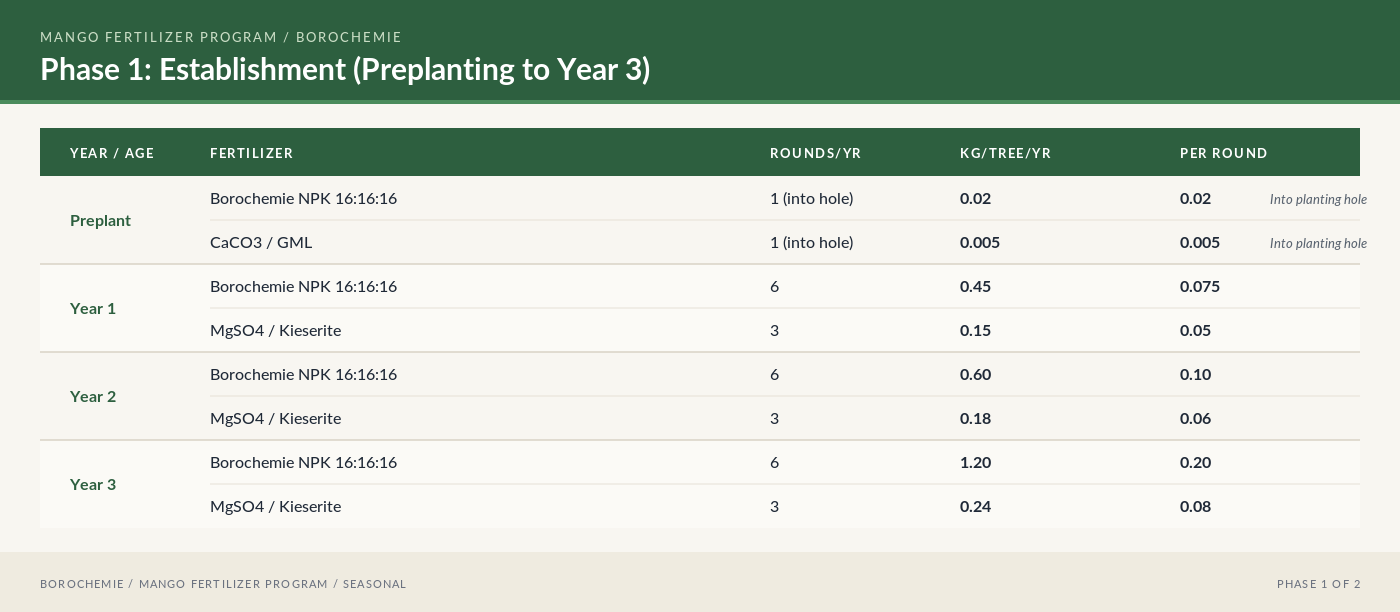
Task: Click Borochemie NPK 16:16:16 in Year 2
Action: click(303, 374)
